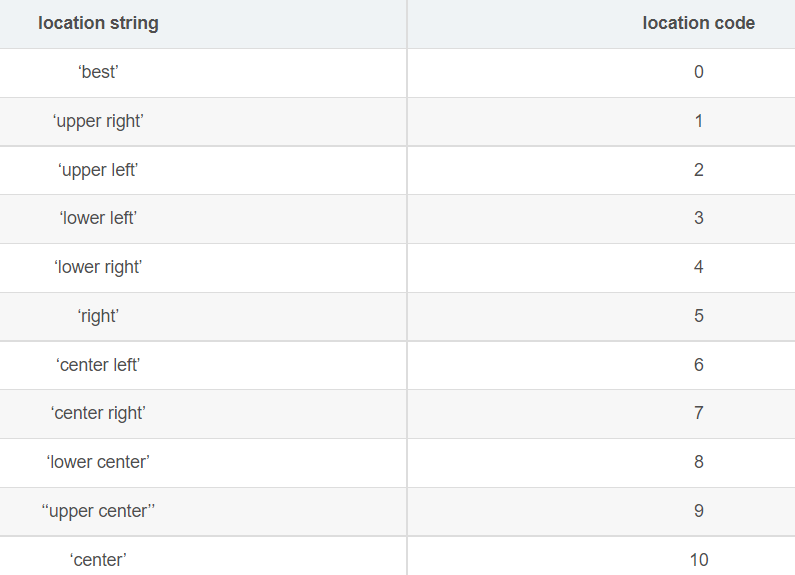Click the 'center left' table cell
This screenshot has width=795, height=575.
pyautogui.click(x=98, y=365)
